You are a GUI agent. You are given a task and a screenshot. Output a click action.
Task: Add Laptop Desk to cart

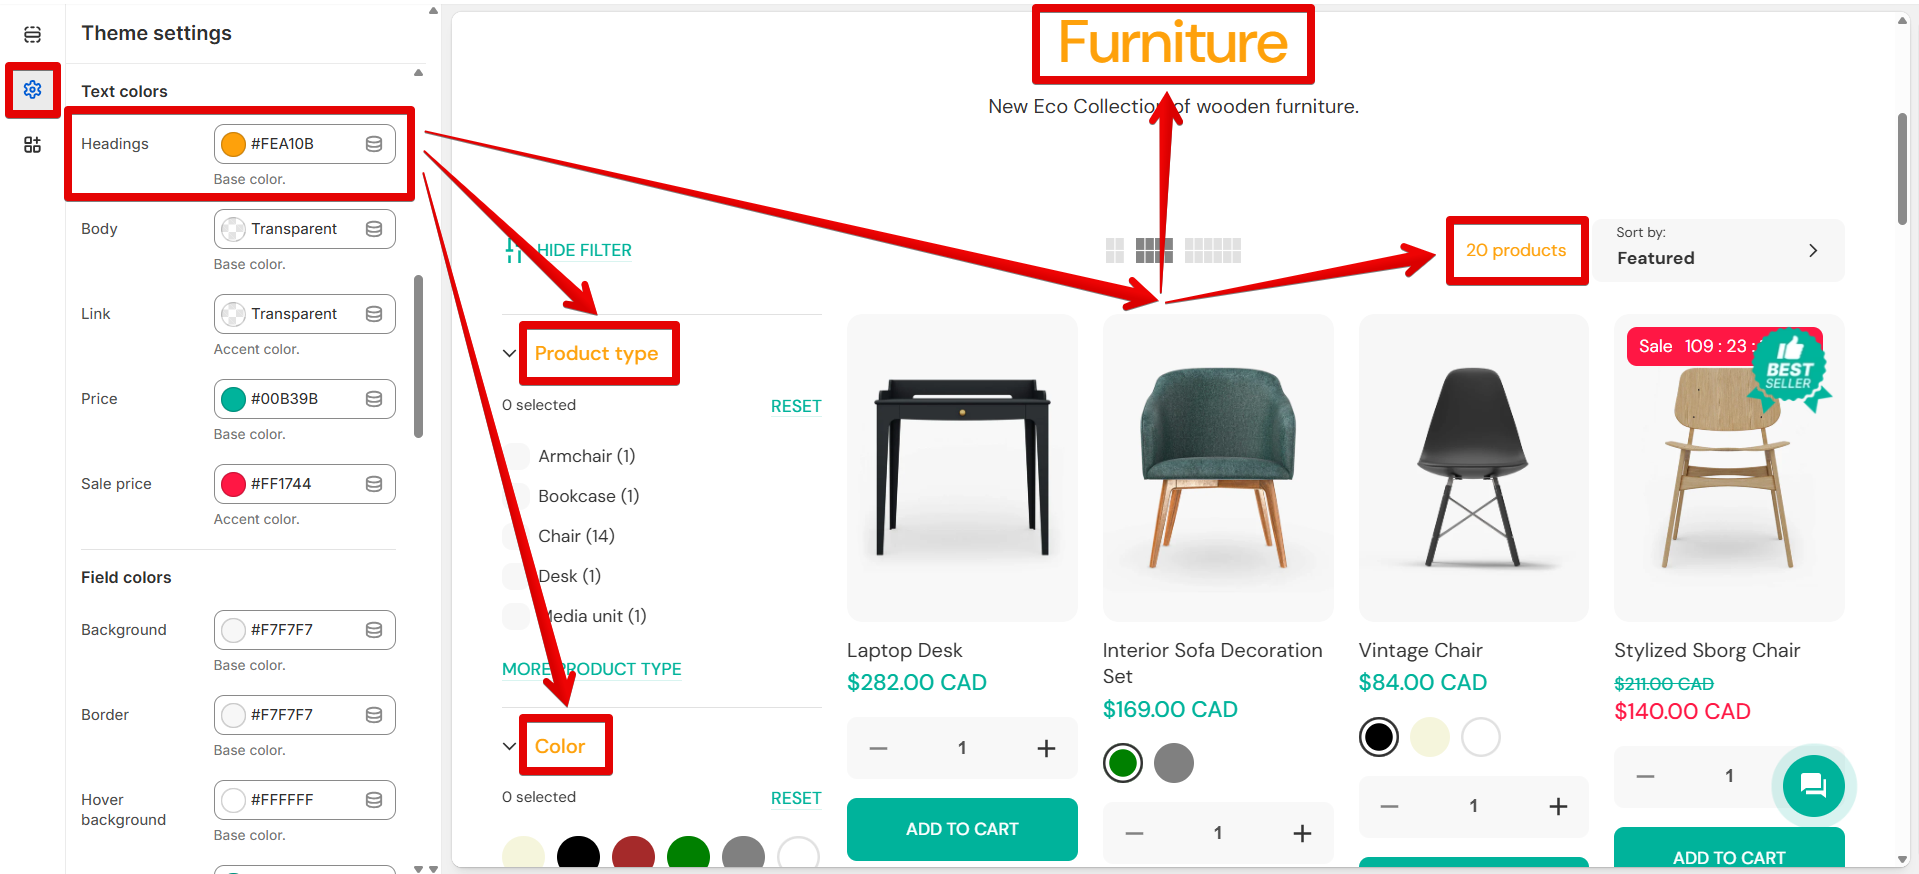(x=962, y=829)
